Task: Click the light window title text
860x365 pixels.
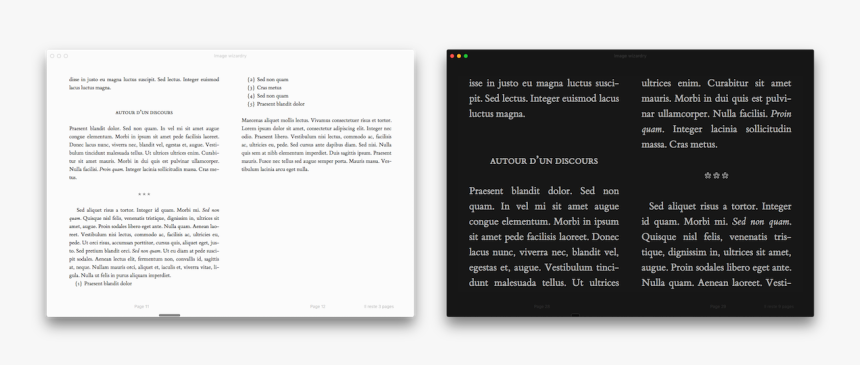Action: click(x=230, y=56)
